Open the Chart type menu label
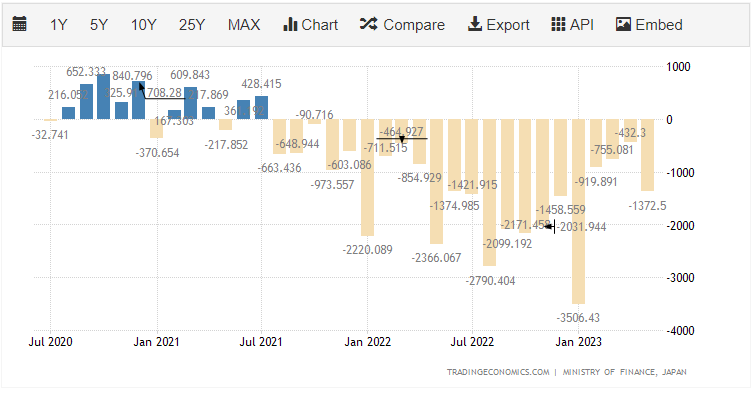The image size is (756, 394). pos(319,25)
